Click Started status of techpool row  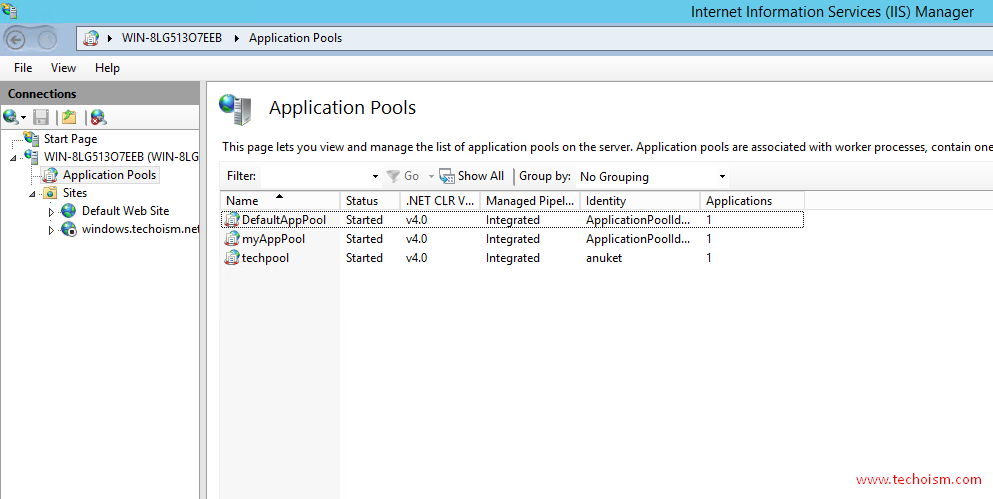pos(364,258)
